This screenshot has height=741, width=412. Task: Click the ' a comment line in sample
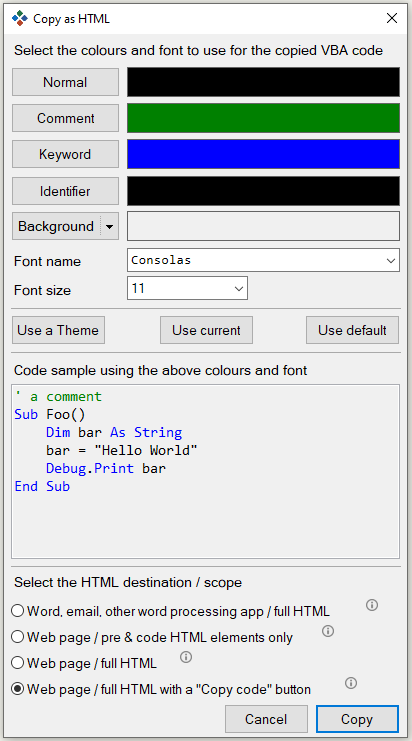pyautogui.click(x=58, y=396)
